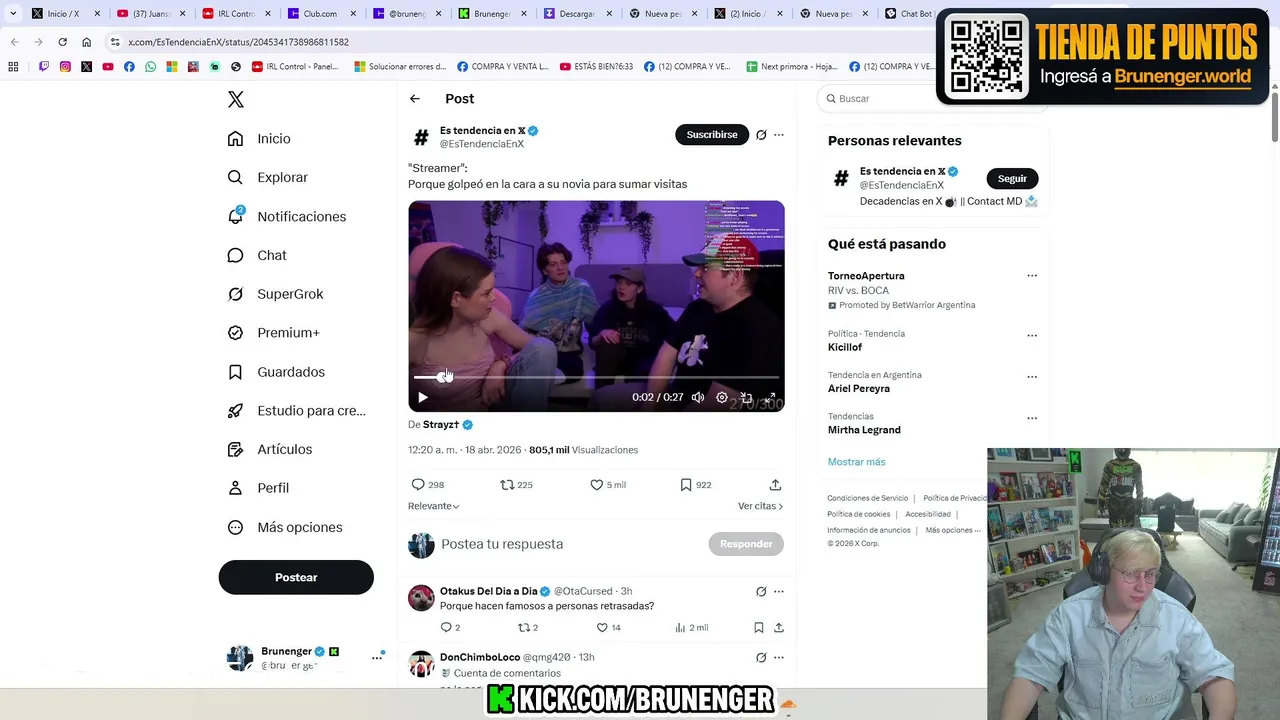Image resolution: width=1280 pixels, height=720 pixels.
Task: Open Premium+ from sidebar
Action: (x=274, y=333)
